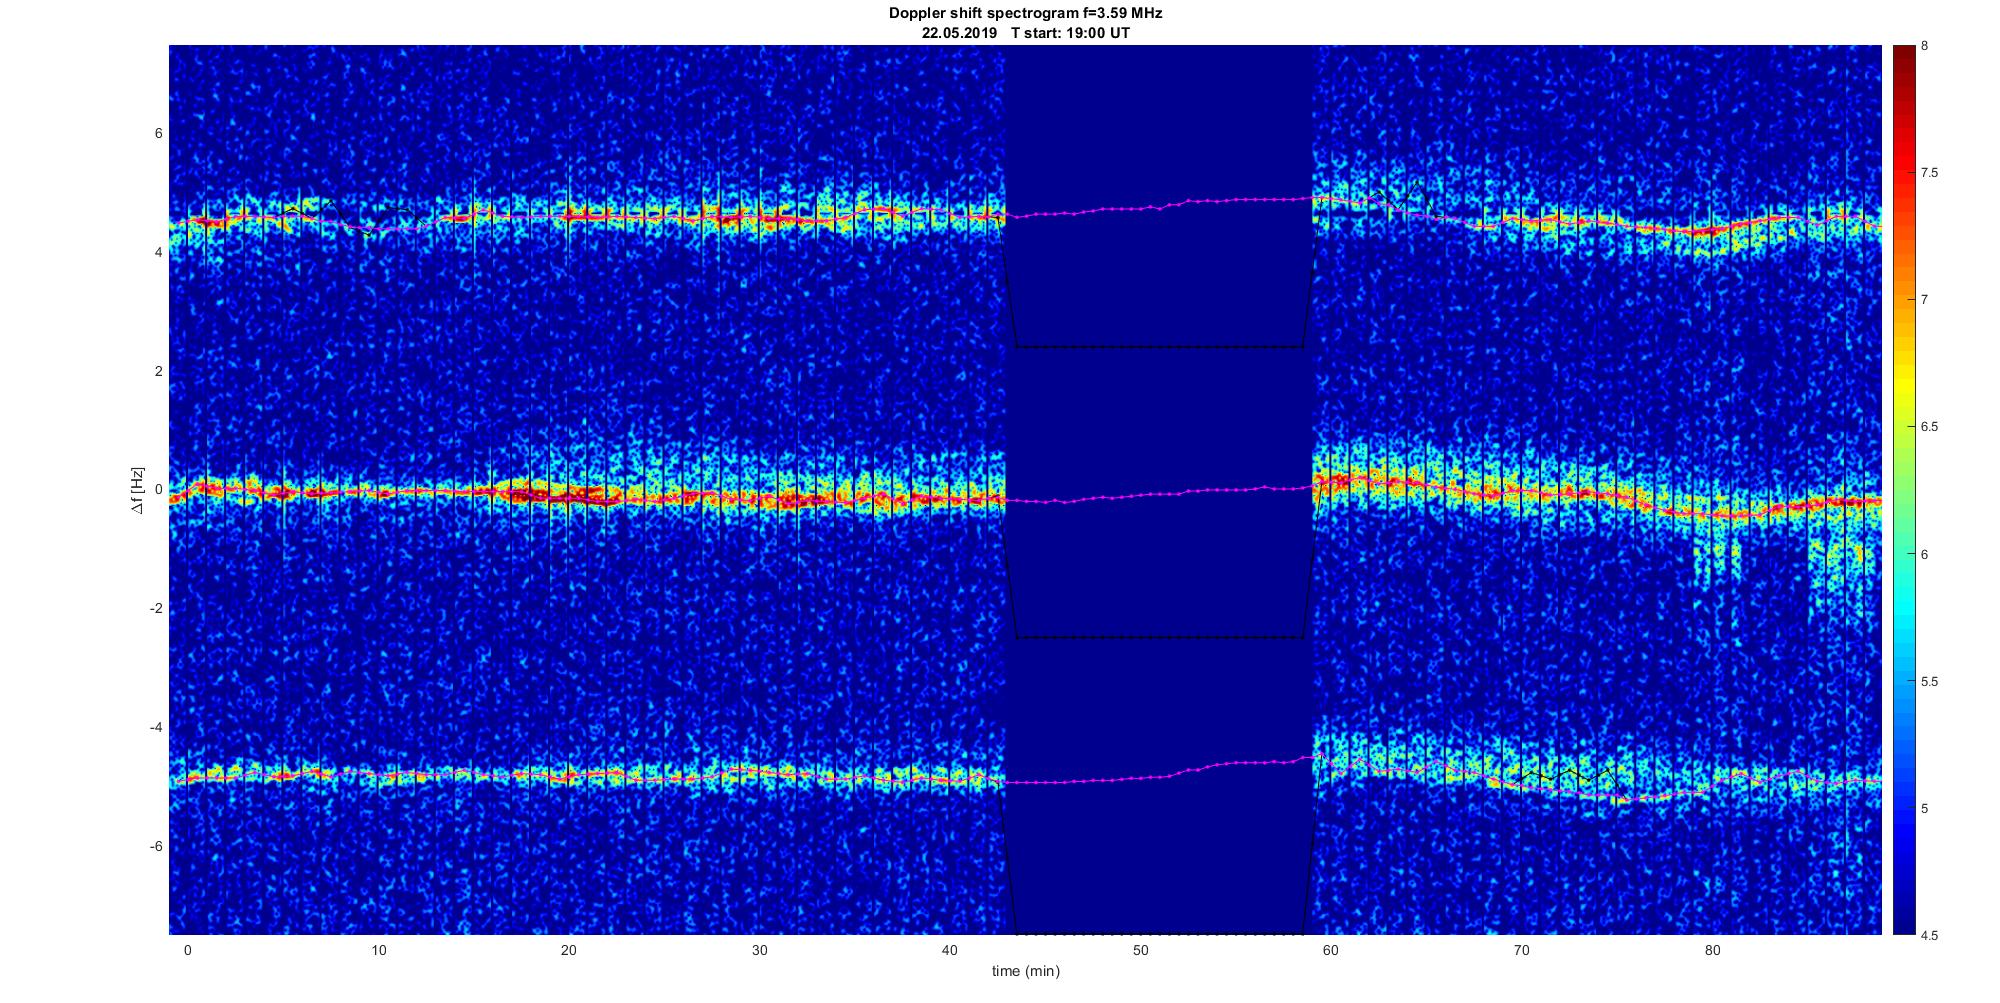Click the y-axis tick label '-4'
The image size is (2000, 1003).
156,727
